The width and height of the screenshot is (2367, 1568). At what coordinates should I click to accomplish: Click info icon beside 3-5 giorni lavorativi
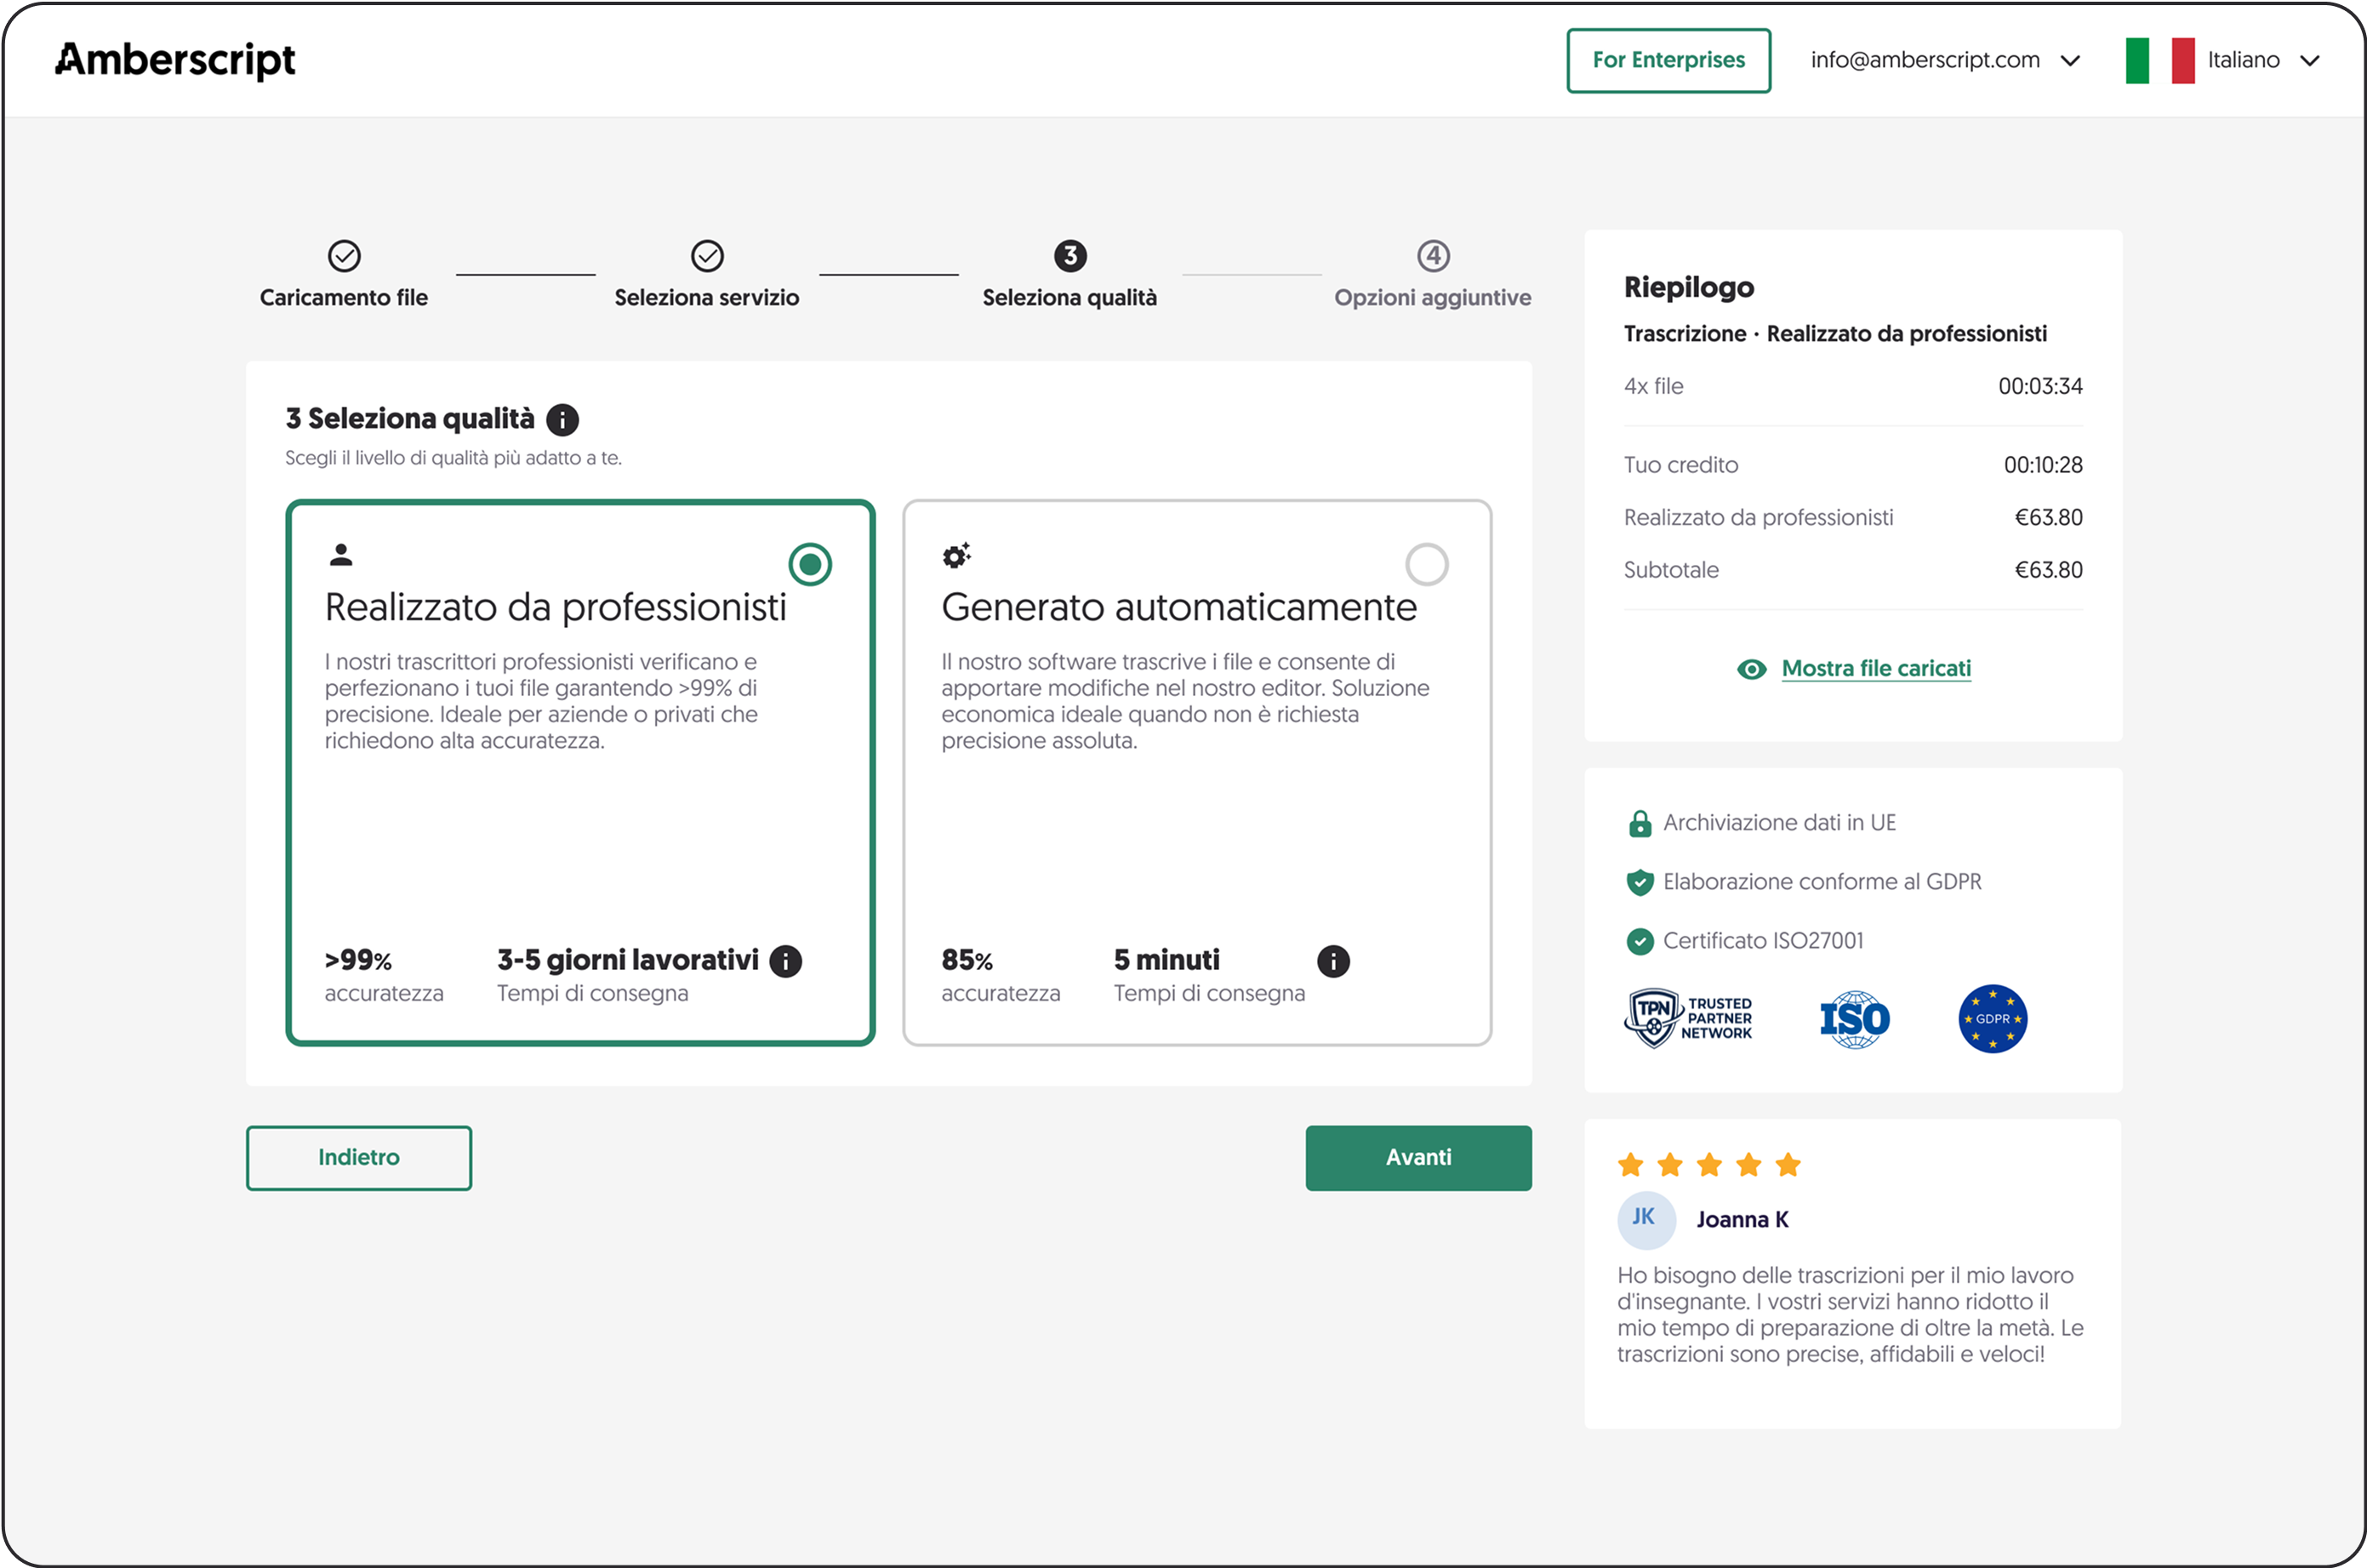pyautogui.click(x=786, y=961)
